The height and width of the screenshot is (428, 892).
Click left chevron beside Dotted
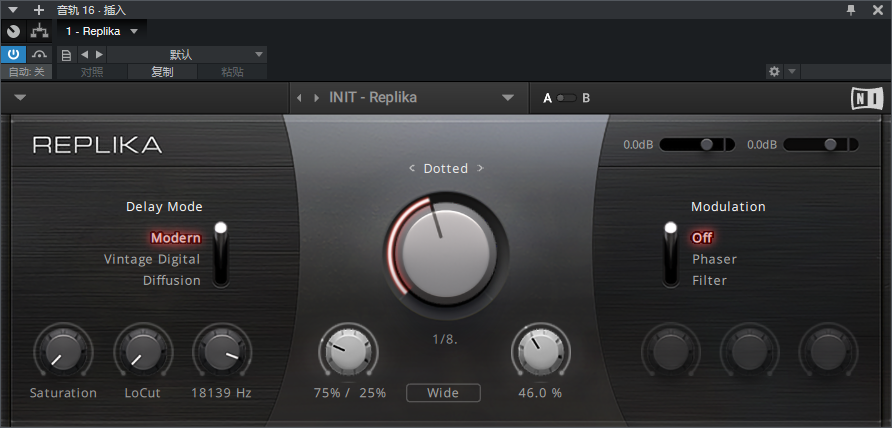(412, 168)
